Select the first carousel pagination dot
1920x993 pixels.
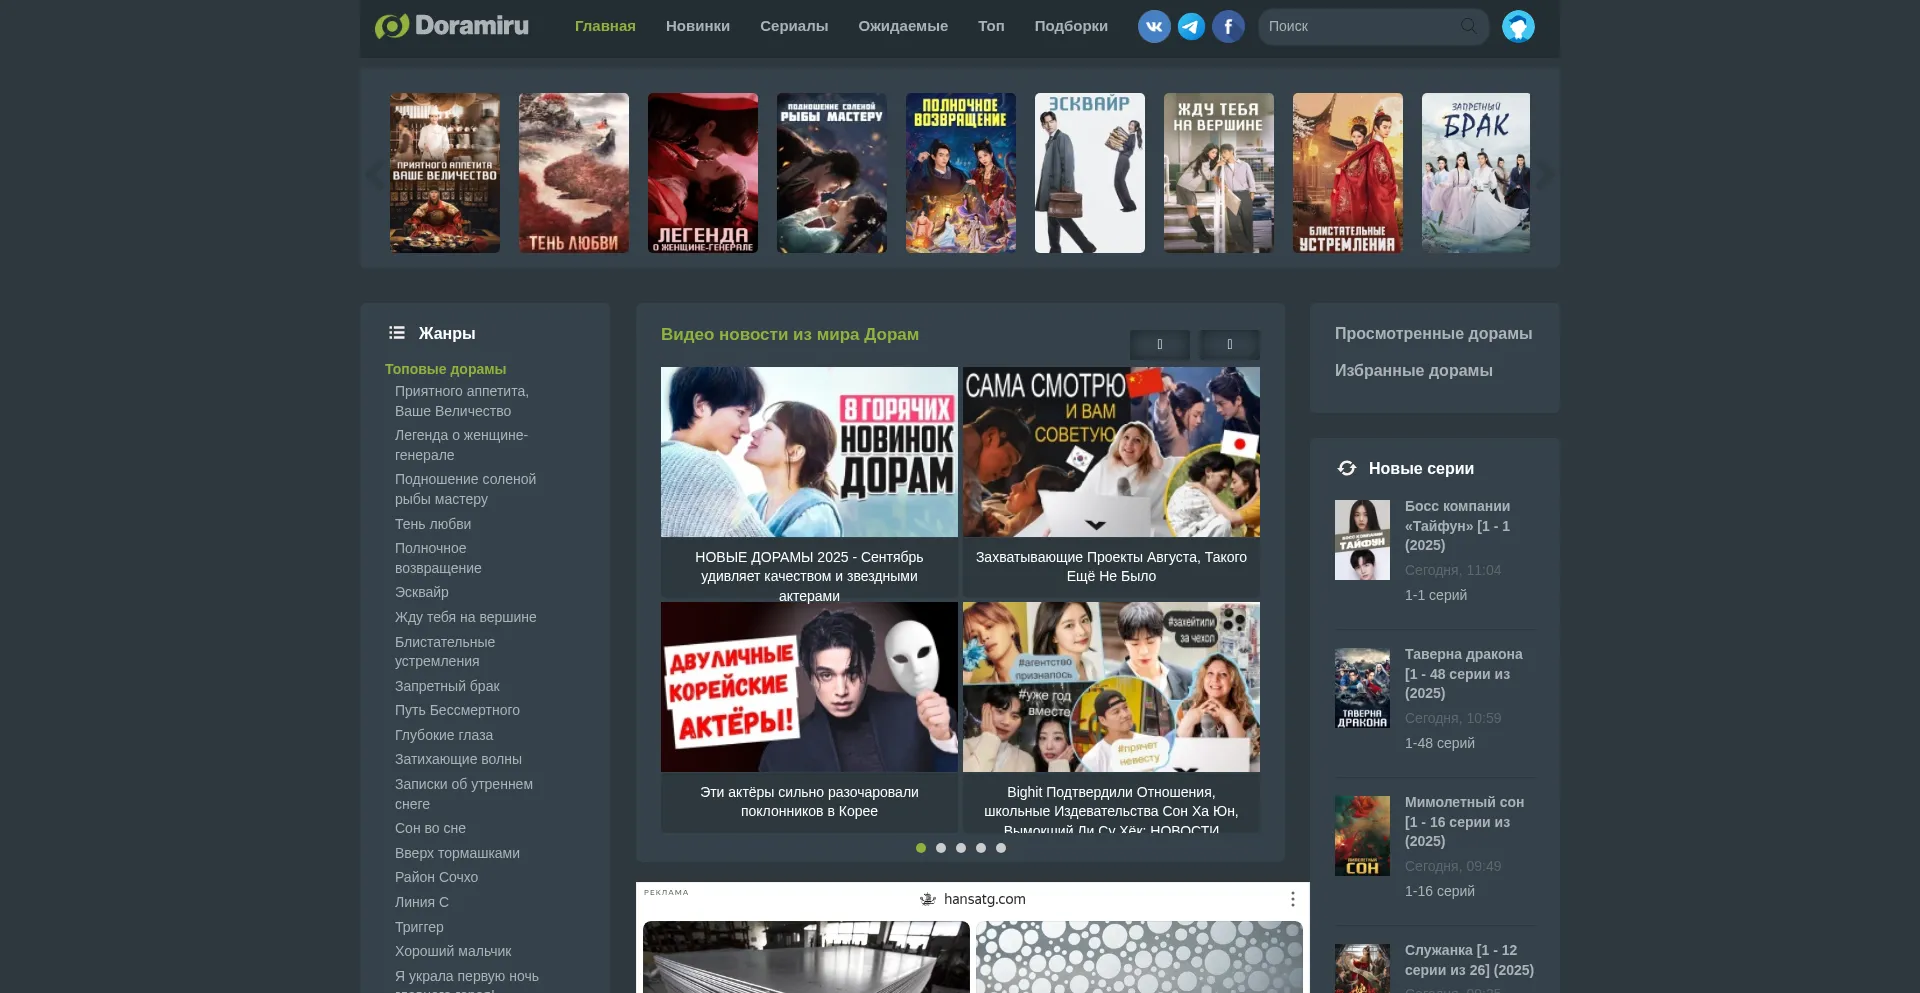click(x=921, y=848)
